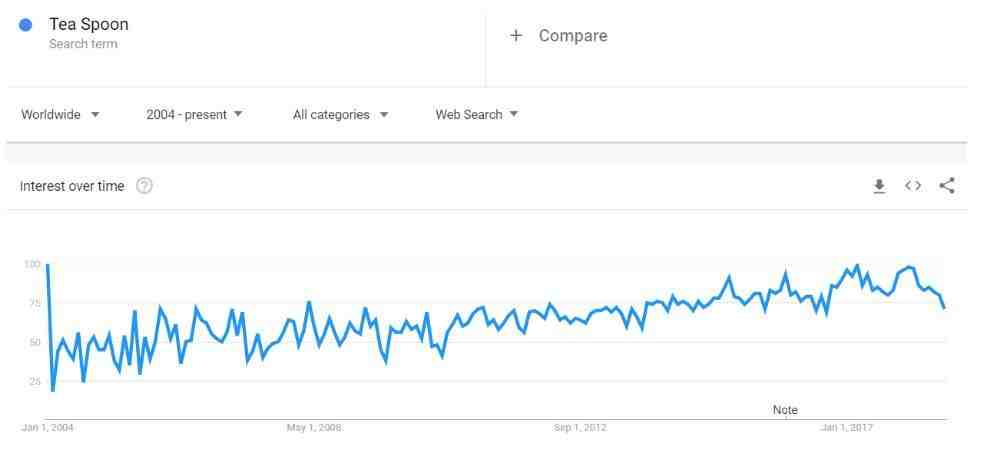The width and height of the screenshot is (990, 456).
Task: Download the interest over time data
Action: 879,186
